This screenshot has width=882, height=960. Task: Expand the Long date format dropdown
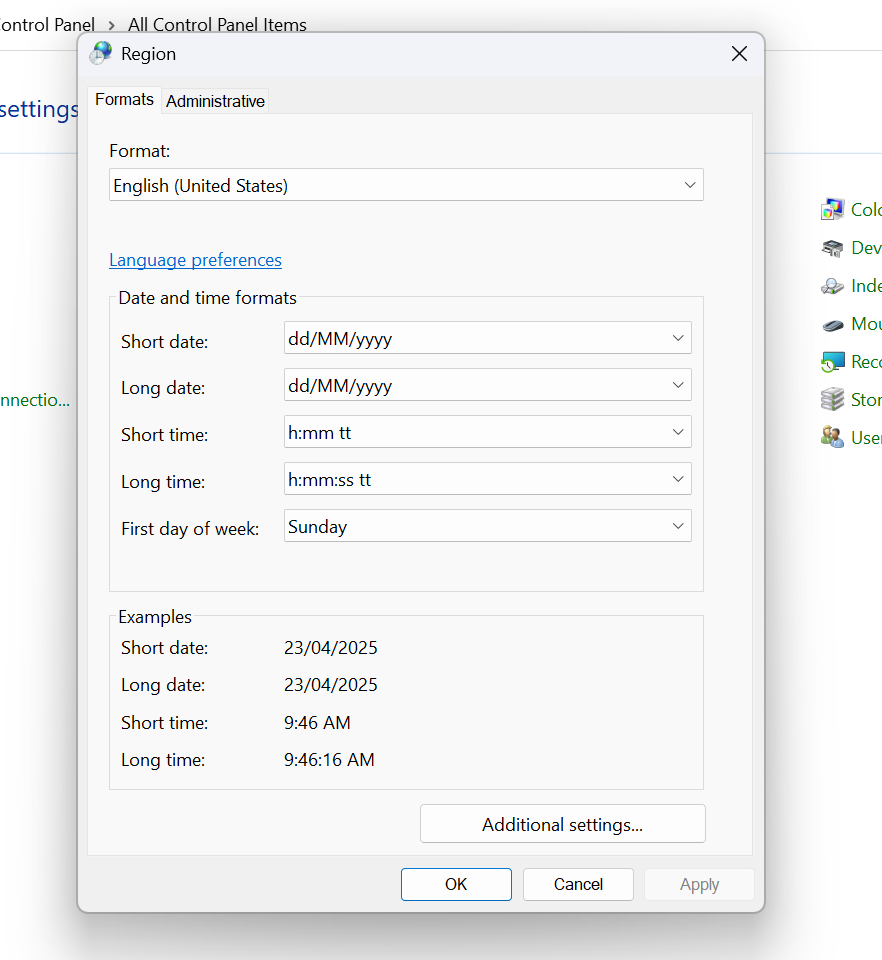488,385
